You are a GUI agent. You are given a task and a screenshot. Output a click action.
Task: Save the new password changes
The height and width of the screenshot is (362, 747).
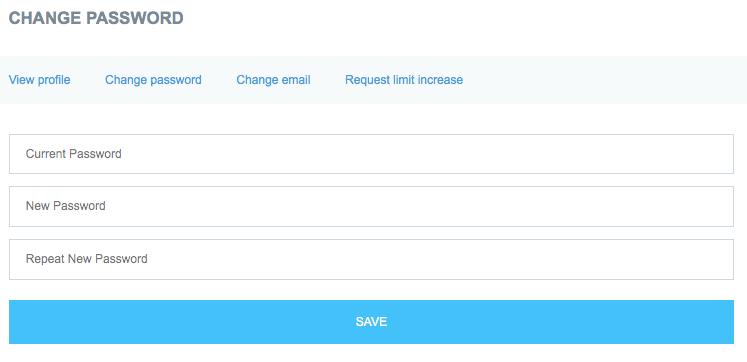tap(371, 322)
